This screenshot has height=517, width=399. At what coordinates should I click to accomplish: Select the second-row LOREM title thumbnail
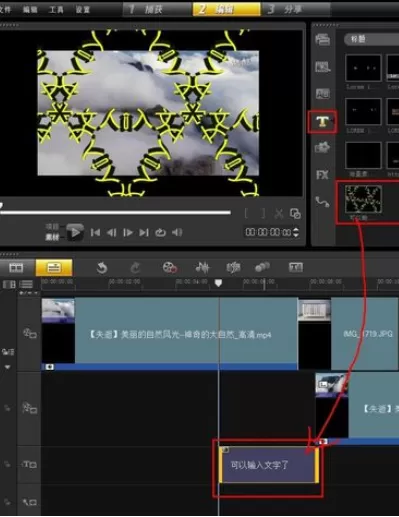(x=363, y=112)
